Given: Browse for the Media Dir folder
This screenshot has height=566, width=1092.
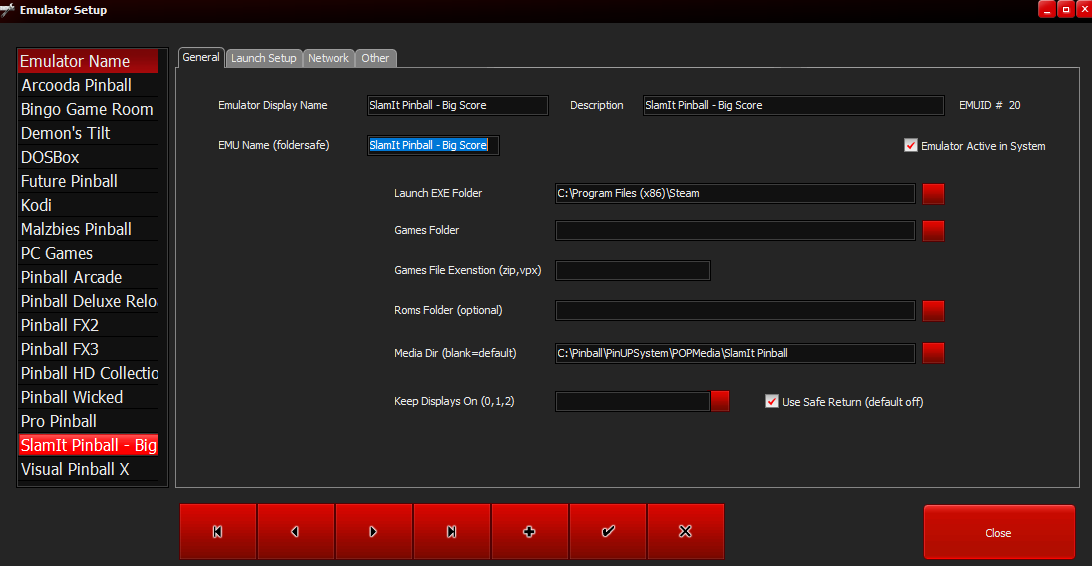Looking at the screenshot, I should 933,353.
